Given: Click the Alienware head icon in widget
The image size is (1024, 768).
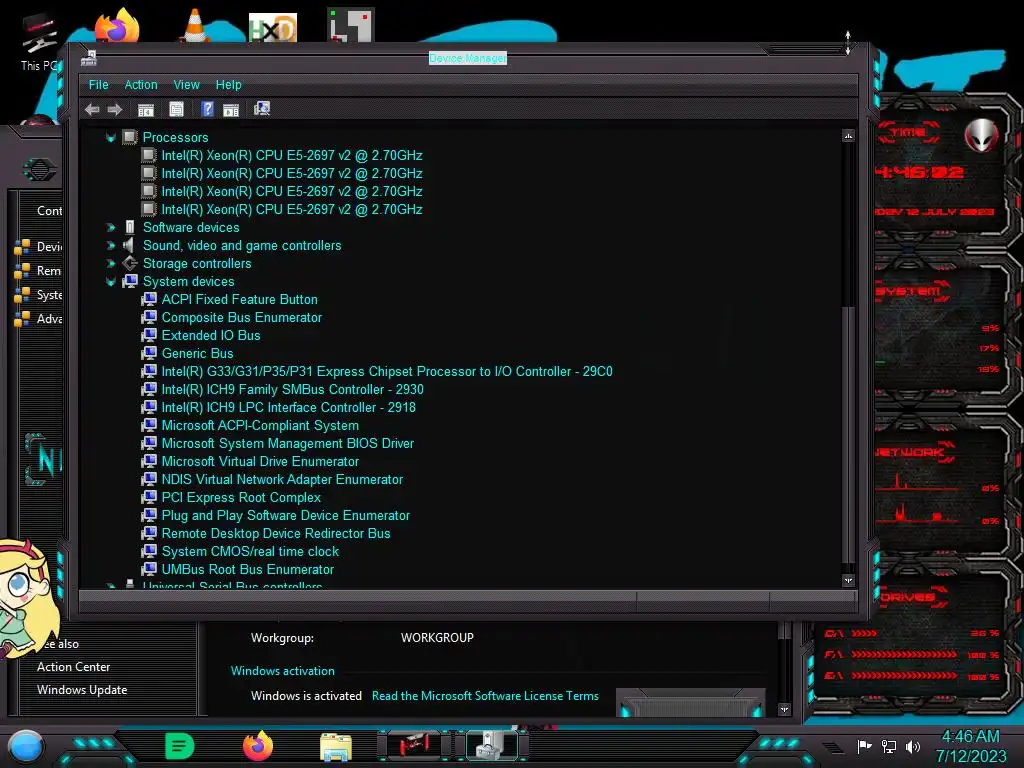Looking at the screenshot, I should click(982, 135).
